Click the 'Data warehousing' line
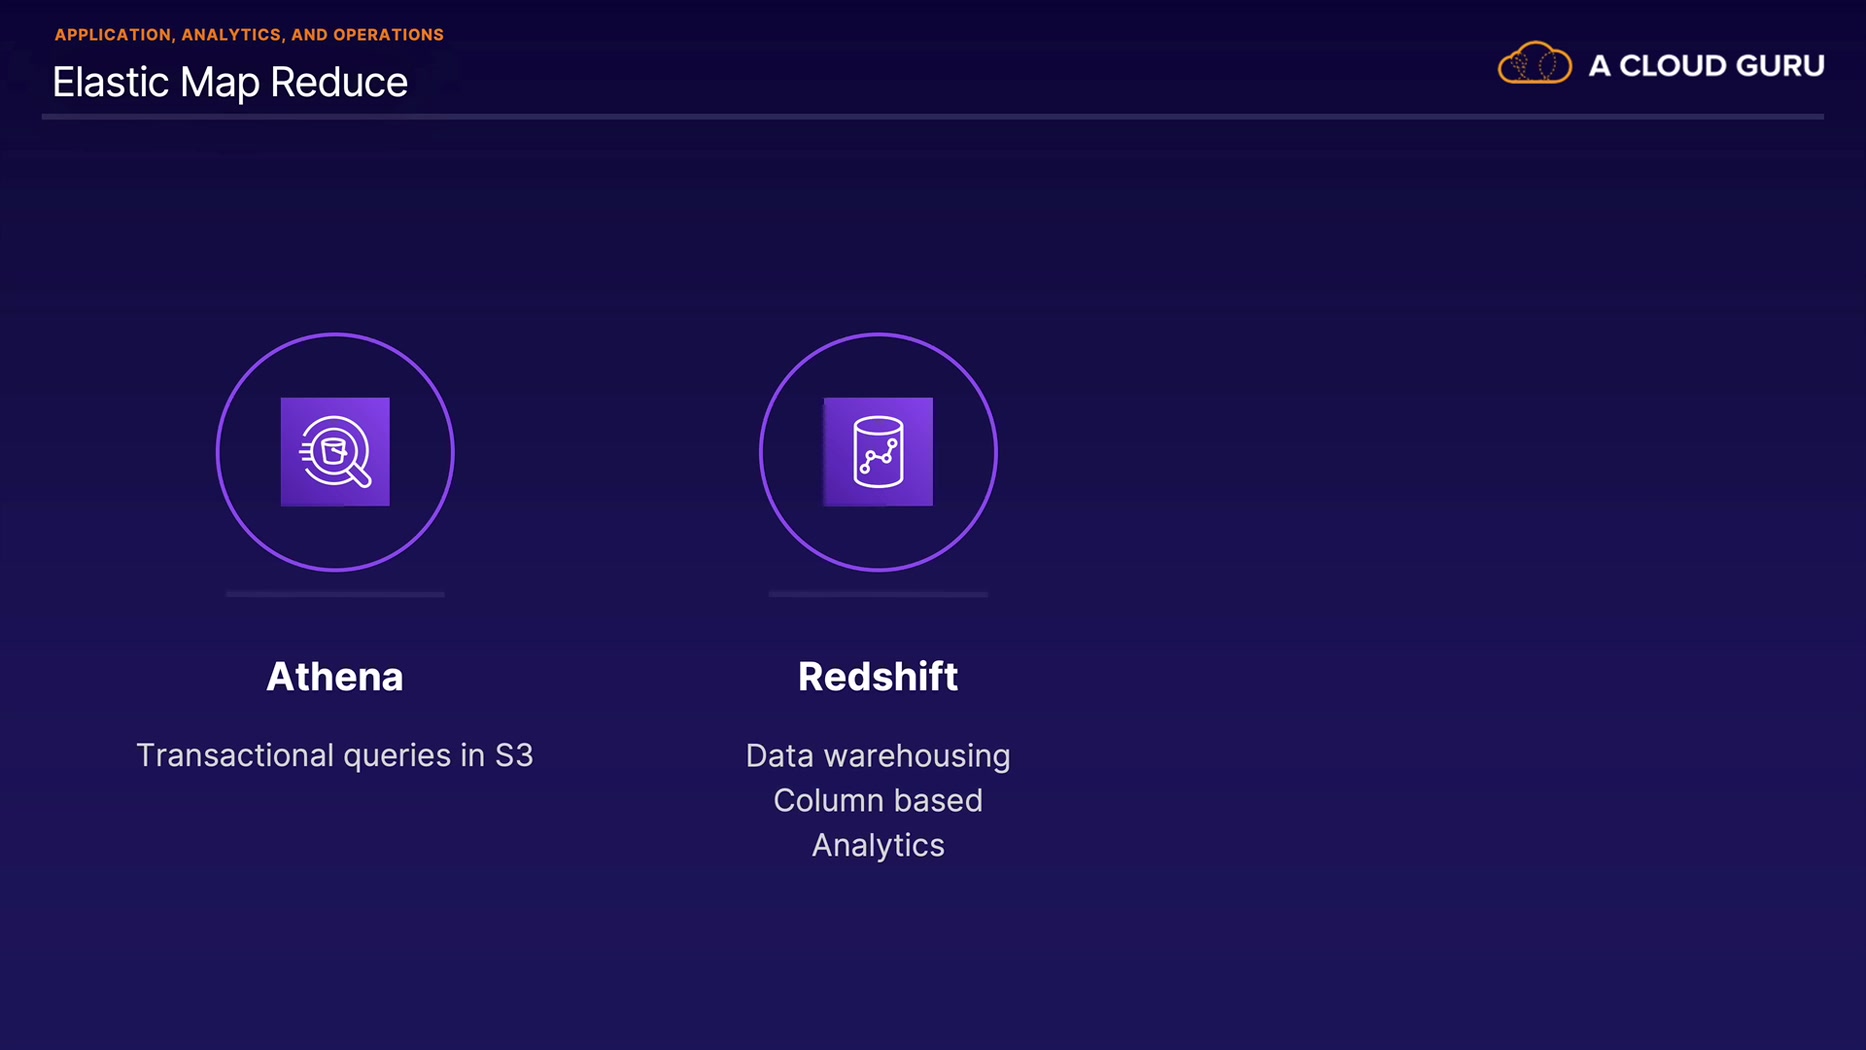 [x=878, y=756]
